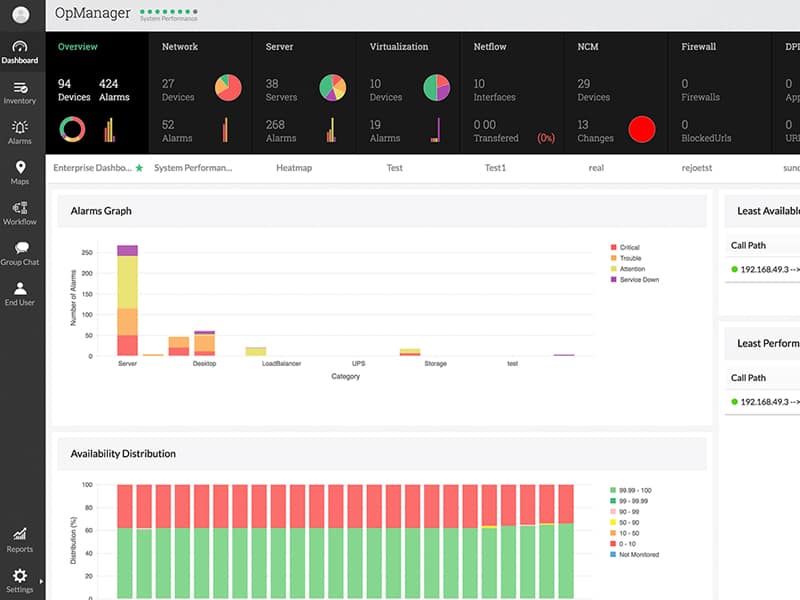Open the Group Chat icon
This screenshot has height=600, width=800.
[x=20, y=248]
